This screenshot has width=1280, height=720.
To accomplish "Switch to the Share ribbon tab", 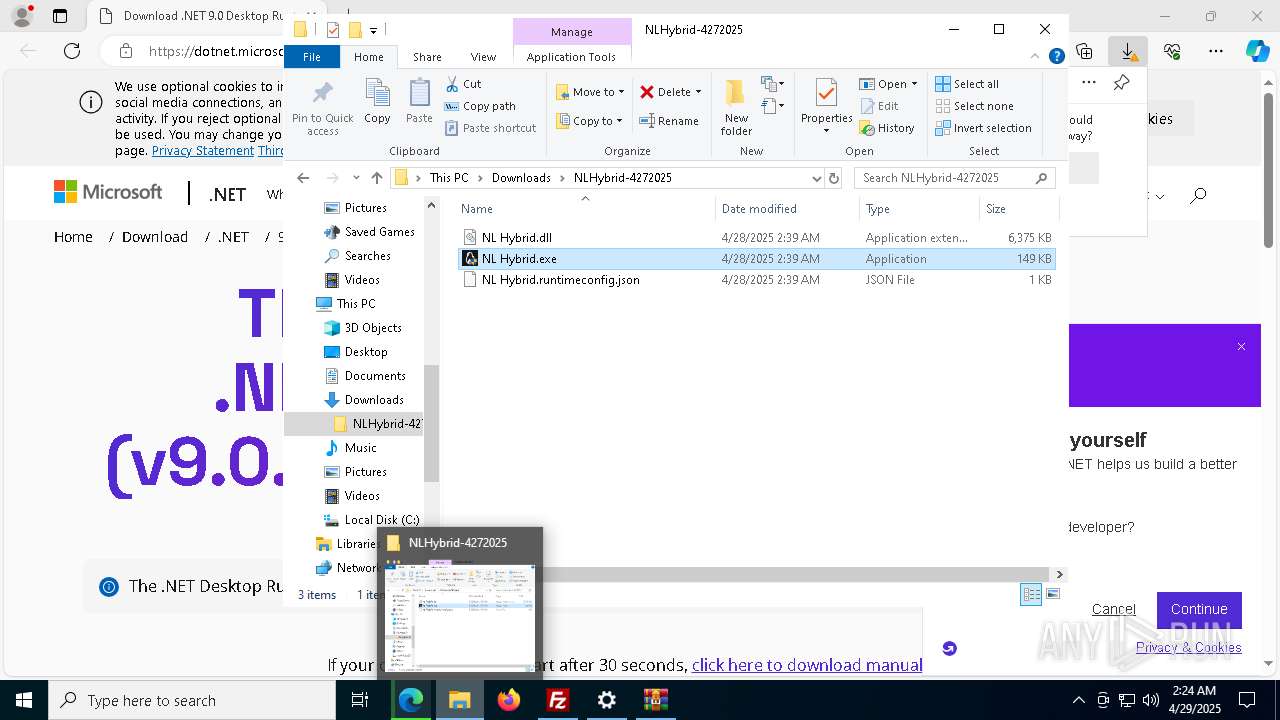I will click(x=427, y=57).
